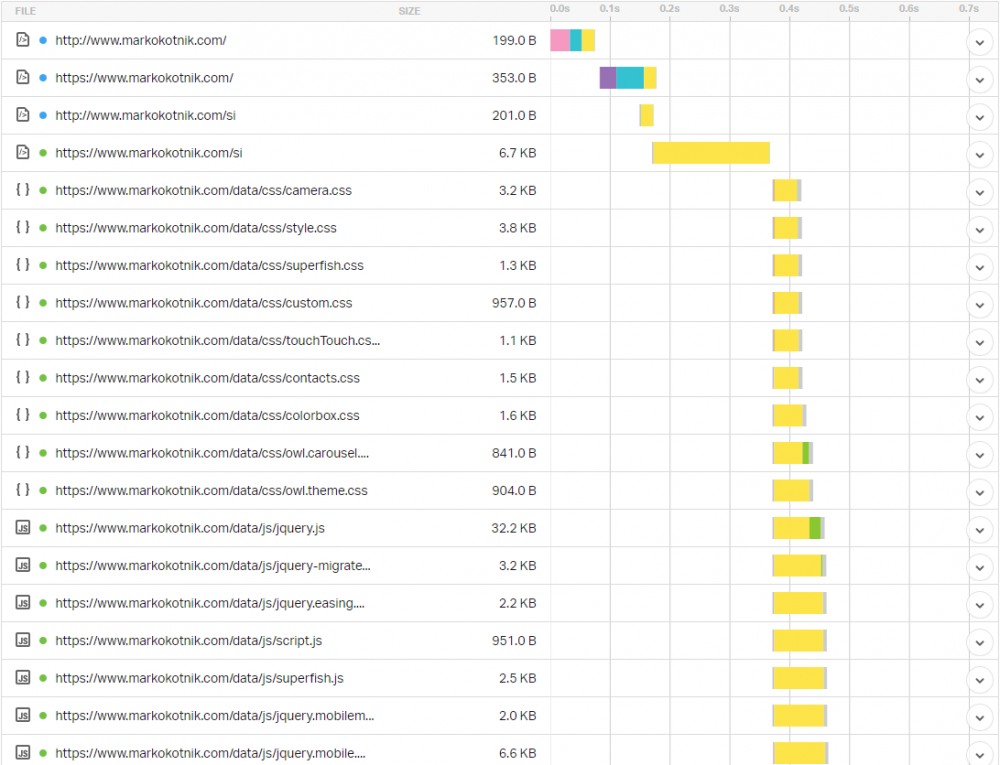This screenshot has height=765, width=1000.
Task: Click the JS icon beside superfish.js
Action: click(23, 677)
